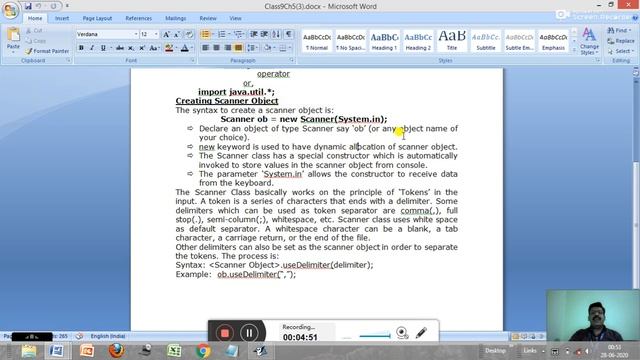This screenshot has width=640, height=360.
Task: Click Find in the Editing group
Action: [x=619, y=31]
